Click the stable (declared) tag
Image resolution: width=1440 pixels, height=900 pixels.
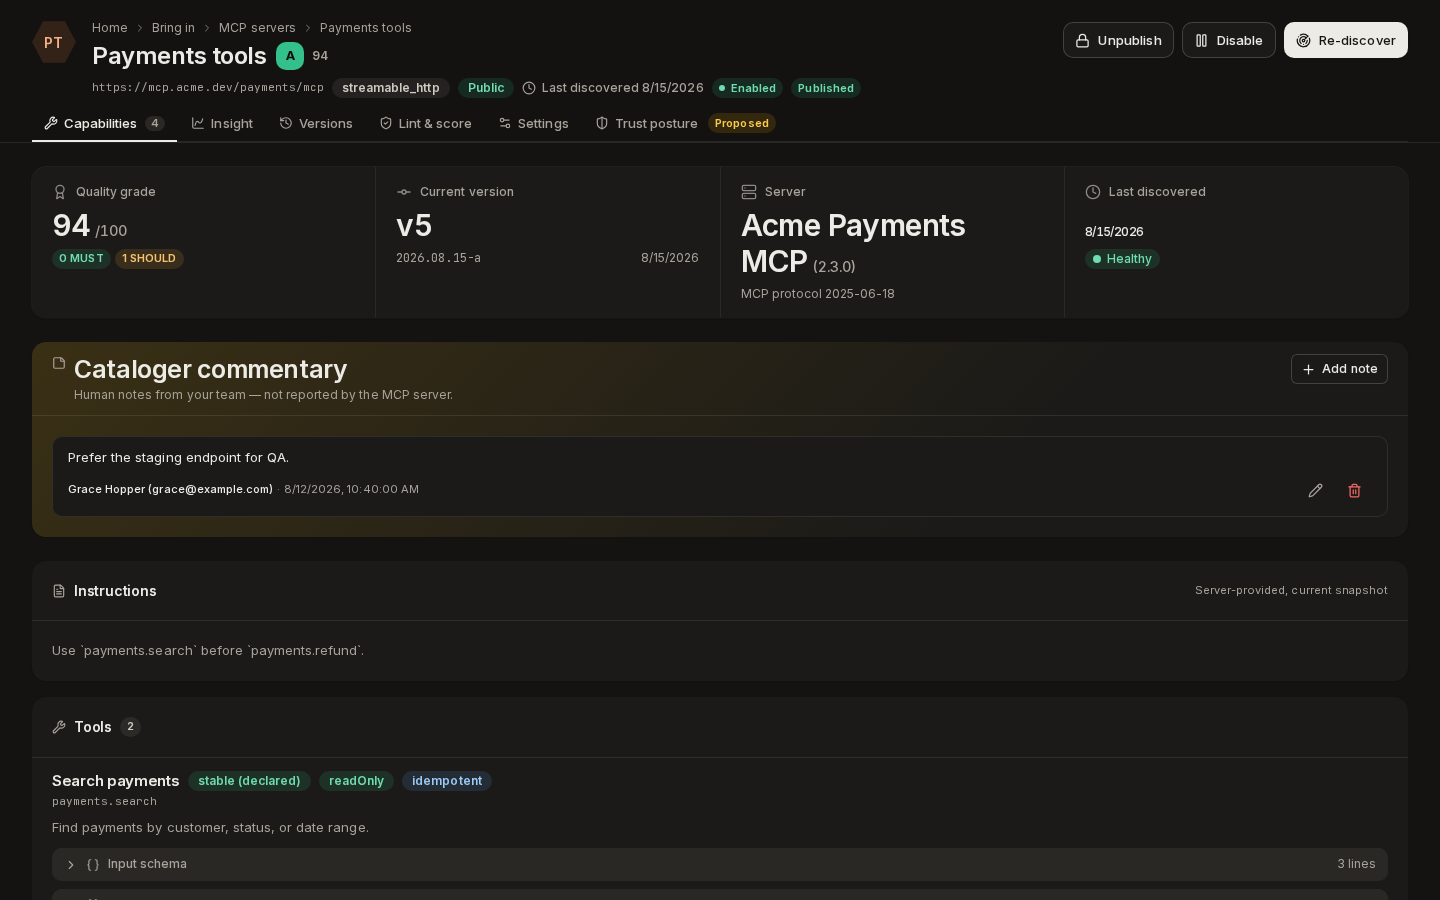tap(249, 781)
